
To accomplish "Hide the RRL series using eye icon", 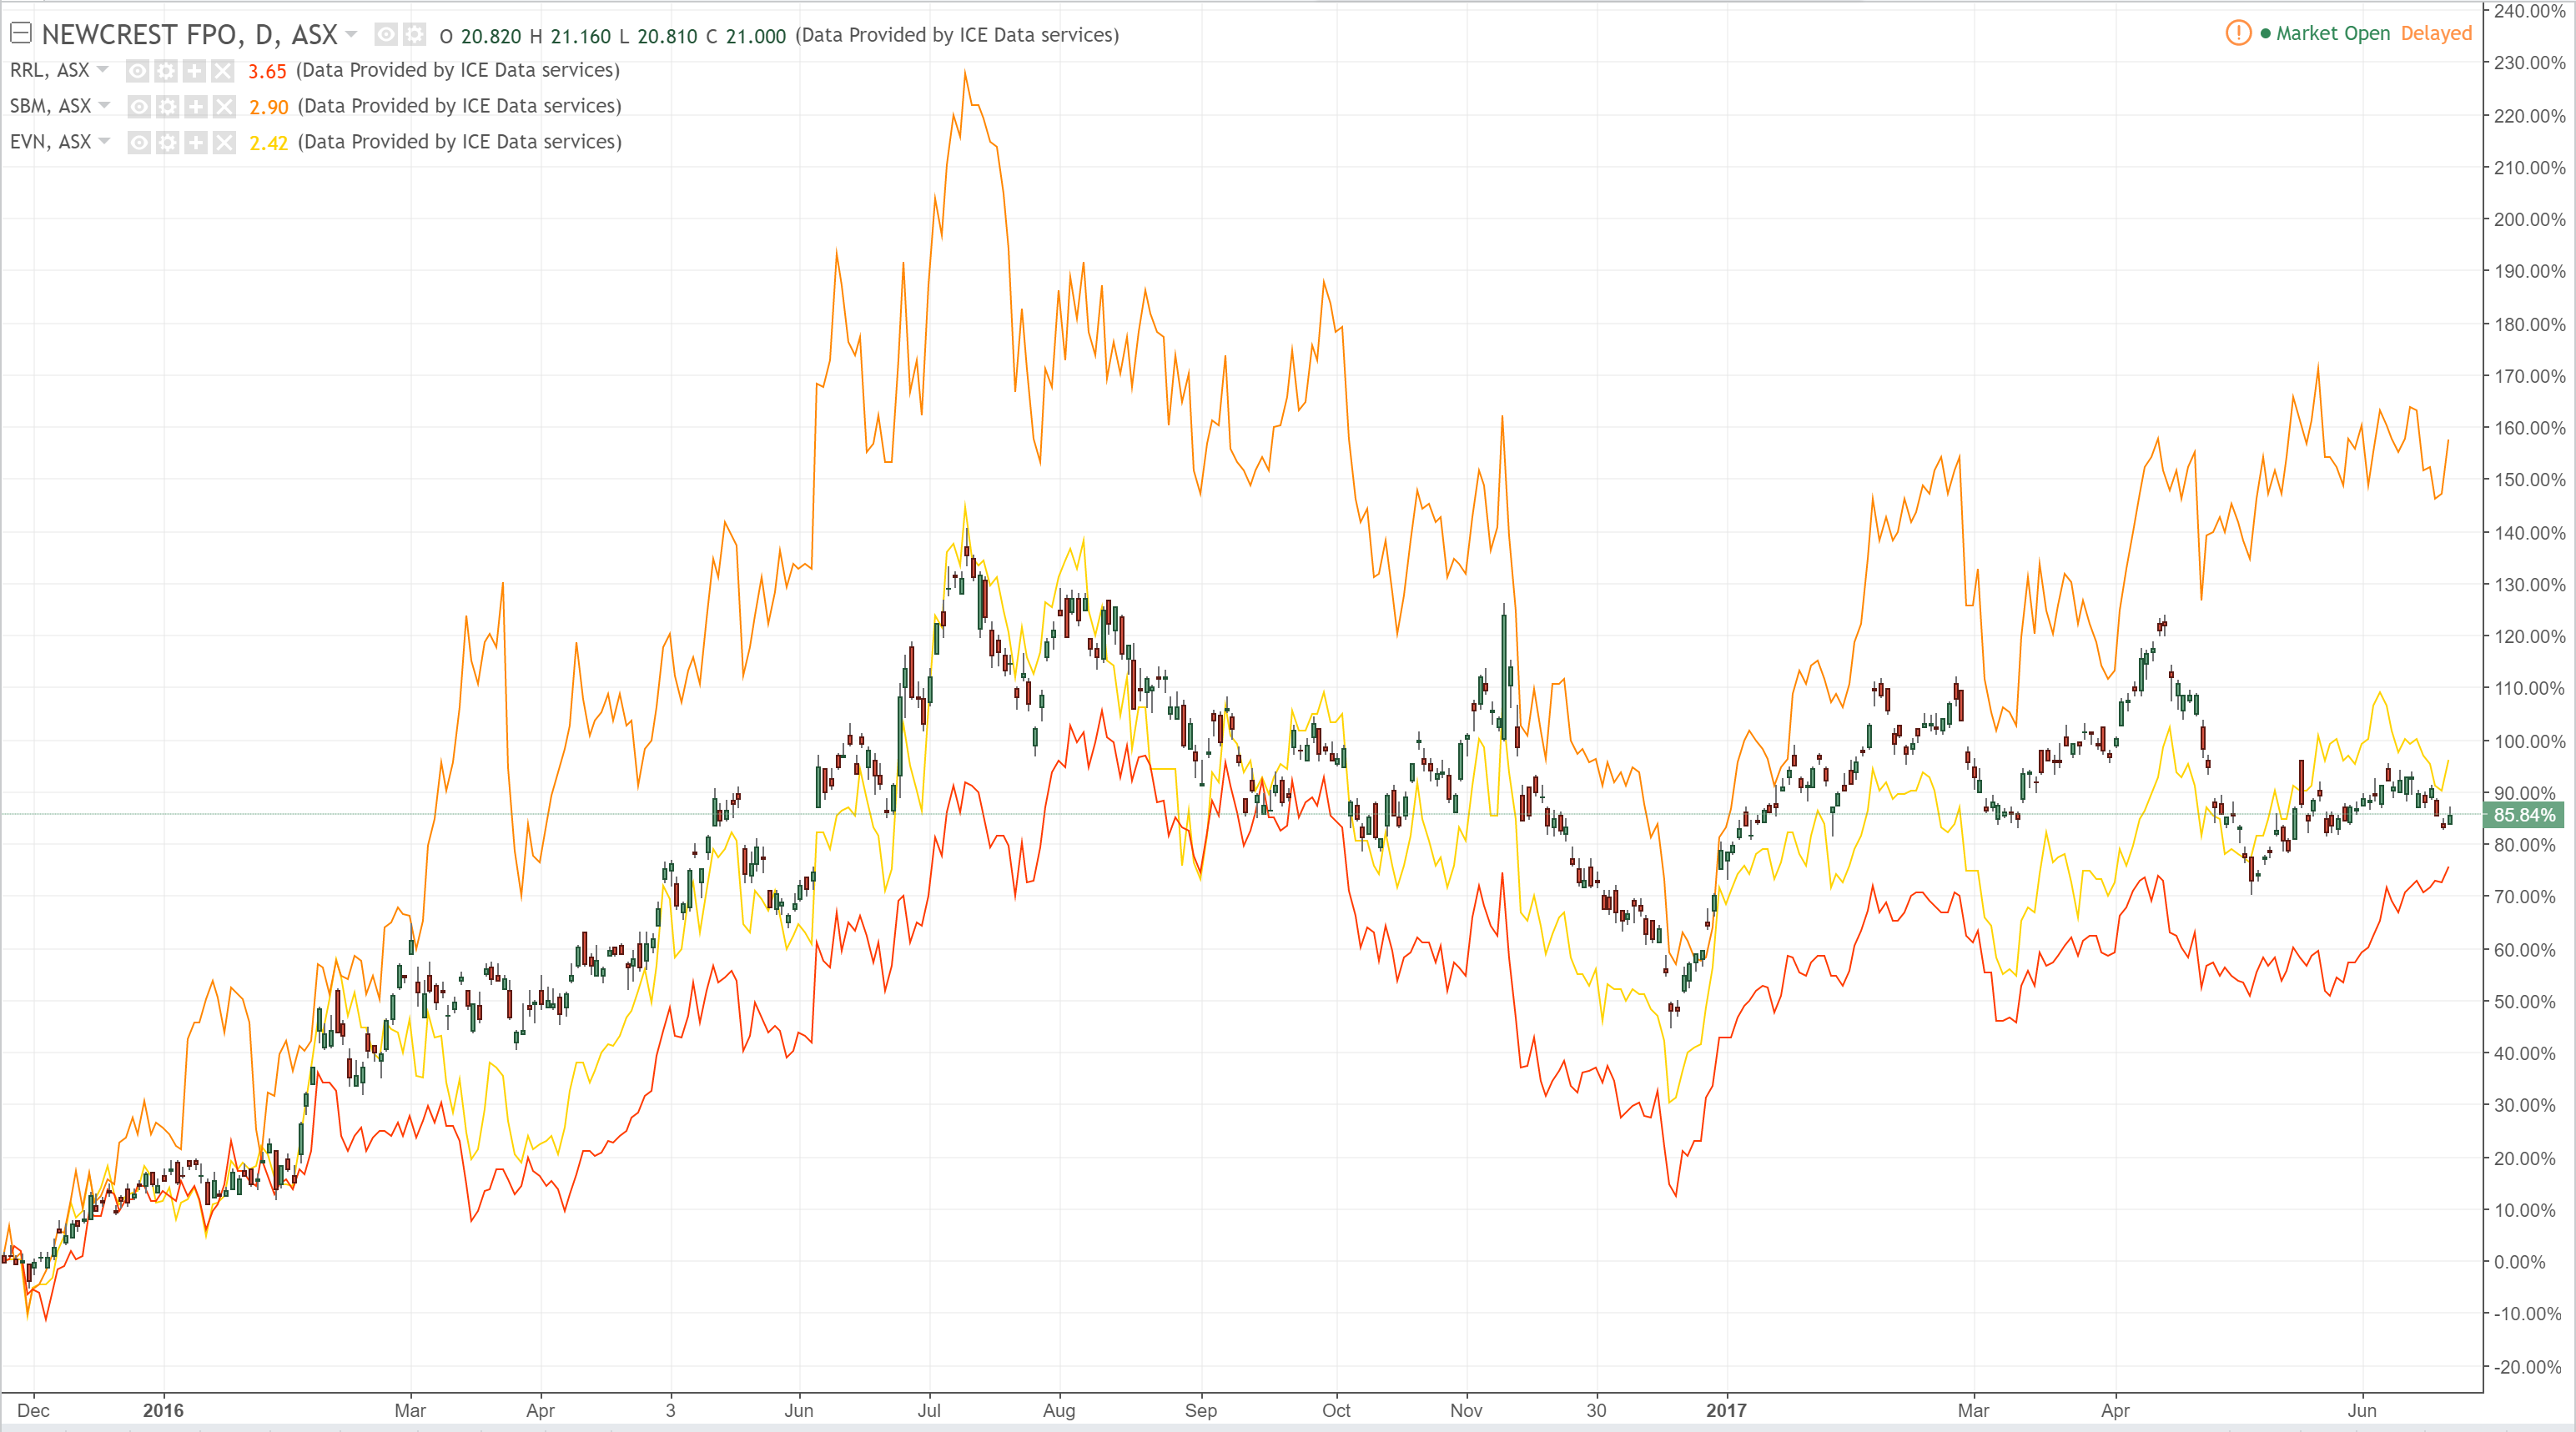I will pyautogui.click(x=138, y=71).
